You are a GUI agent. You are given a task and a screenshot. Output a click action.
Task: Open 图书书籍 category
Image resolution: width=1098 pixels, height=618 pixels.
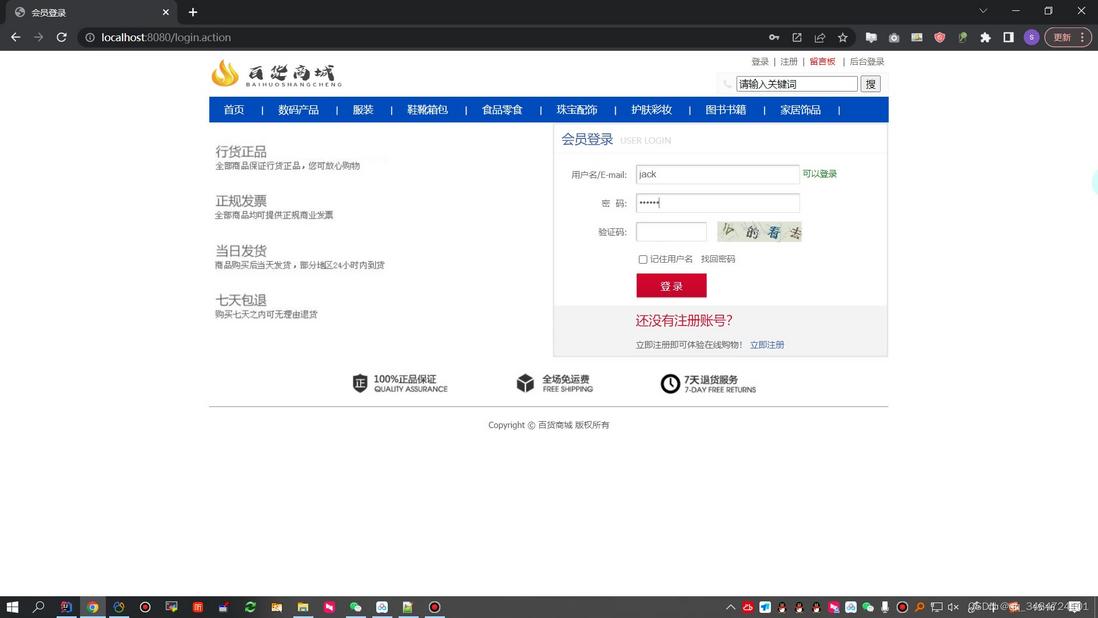725,110
